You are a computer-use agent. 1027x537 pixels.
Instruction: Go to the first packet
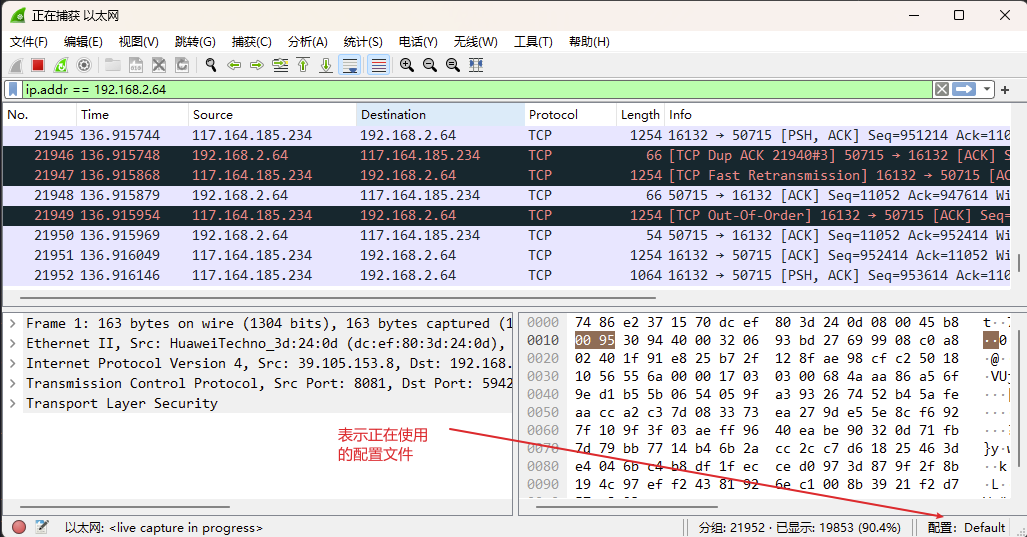[303, 65]
